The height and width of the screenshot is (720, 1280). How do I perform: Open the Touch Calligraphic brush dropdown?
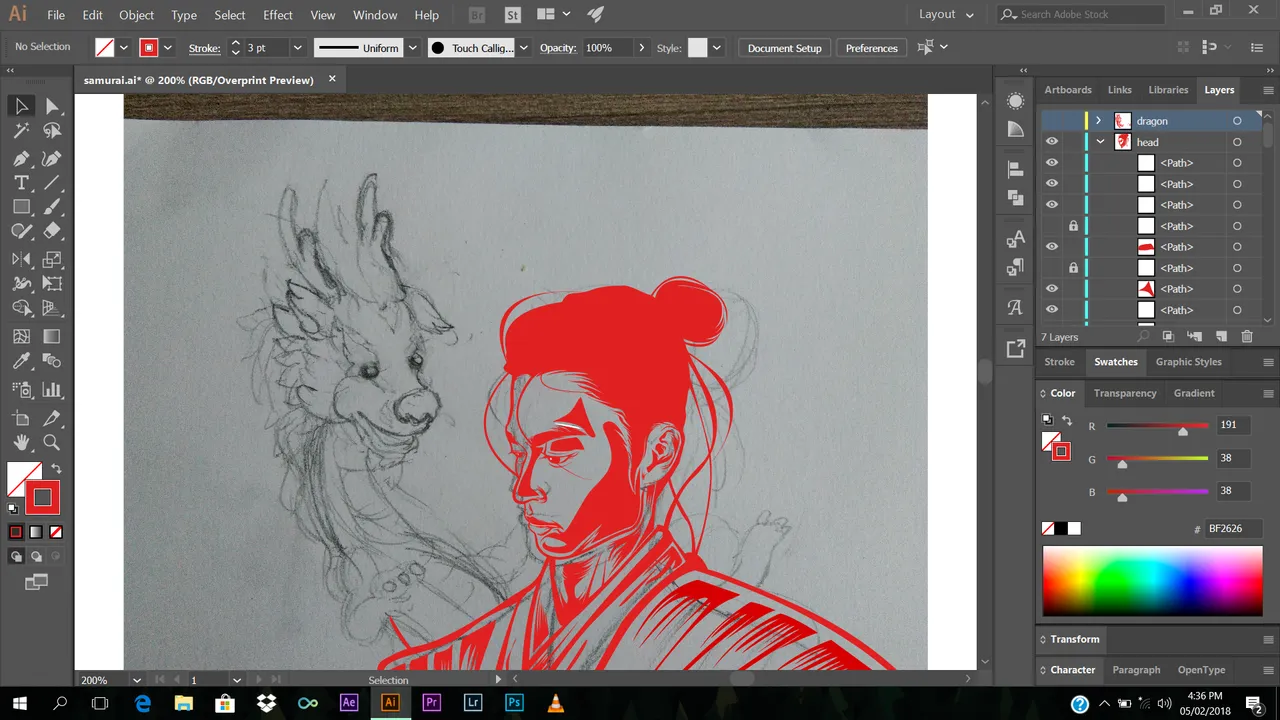[523, 48]
